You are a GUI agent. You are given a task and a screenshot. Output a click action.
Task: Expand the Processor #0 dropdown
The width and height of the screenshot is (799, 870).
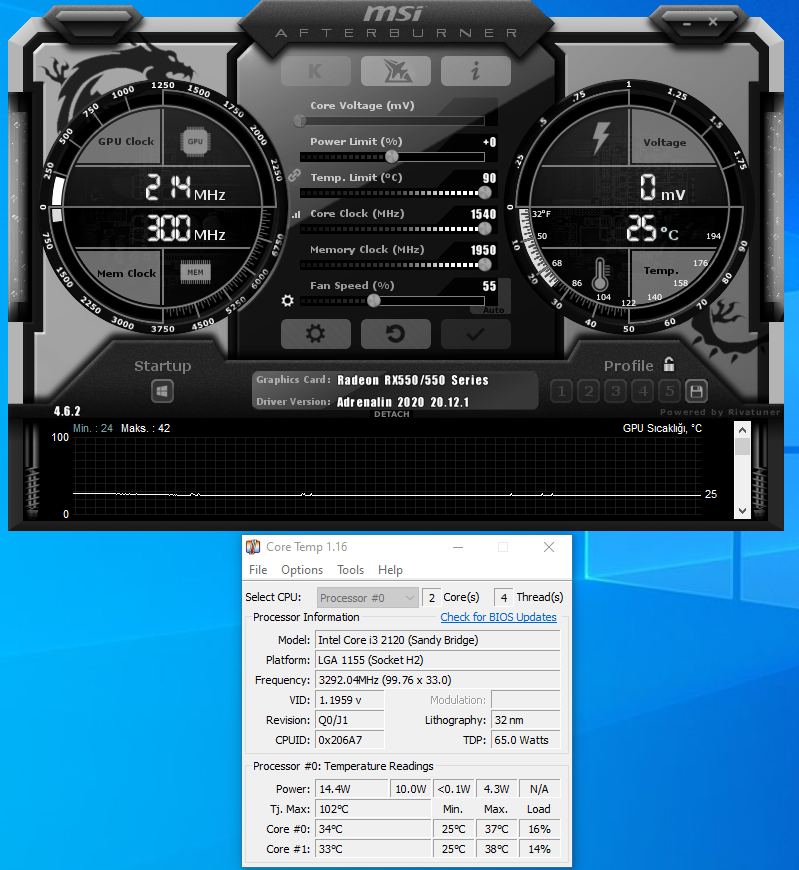click(368, 598)
